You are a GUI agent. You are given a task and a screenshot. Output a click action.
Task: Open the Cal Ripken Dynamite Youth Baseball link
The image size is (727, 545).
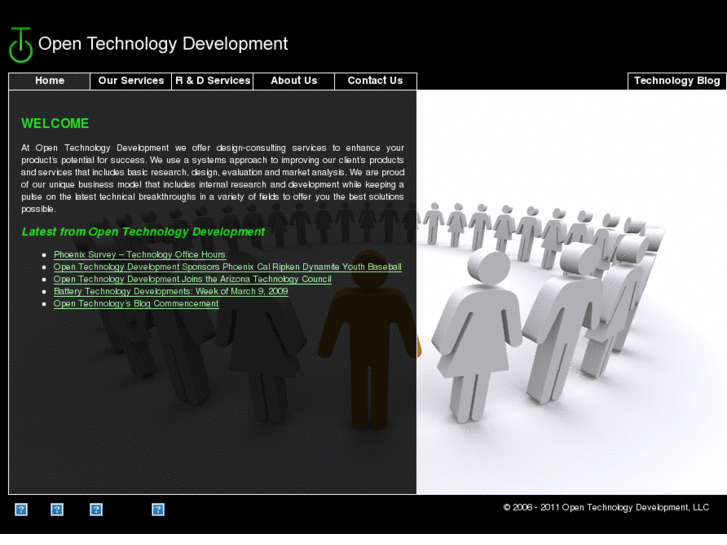coord(227,267)
